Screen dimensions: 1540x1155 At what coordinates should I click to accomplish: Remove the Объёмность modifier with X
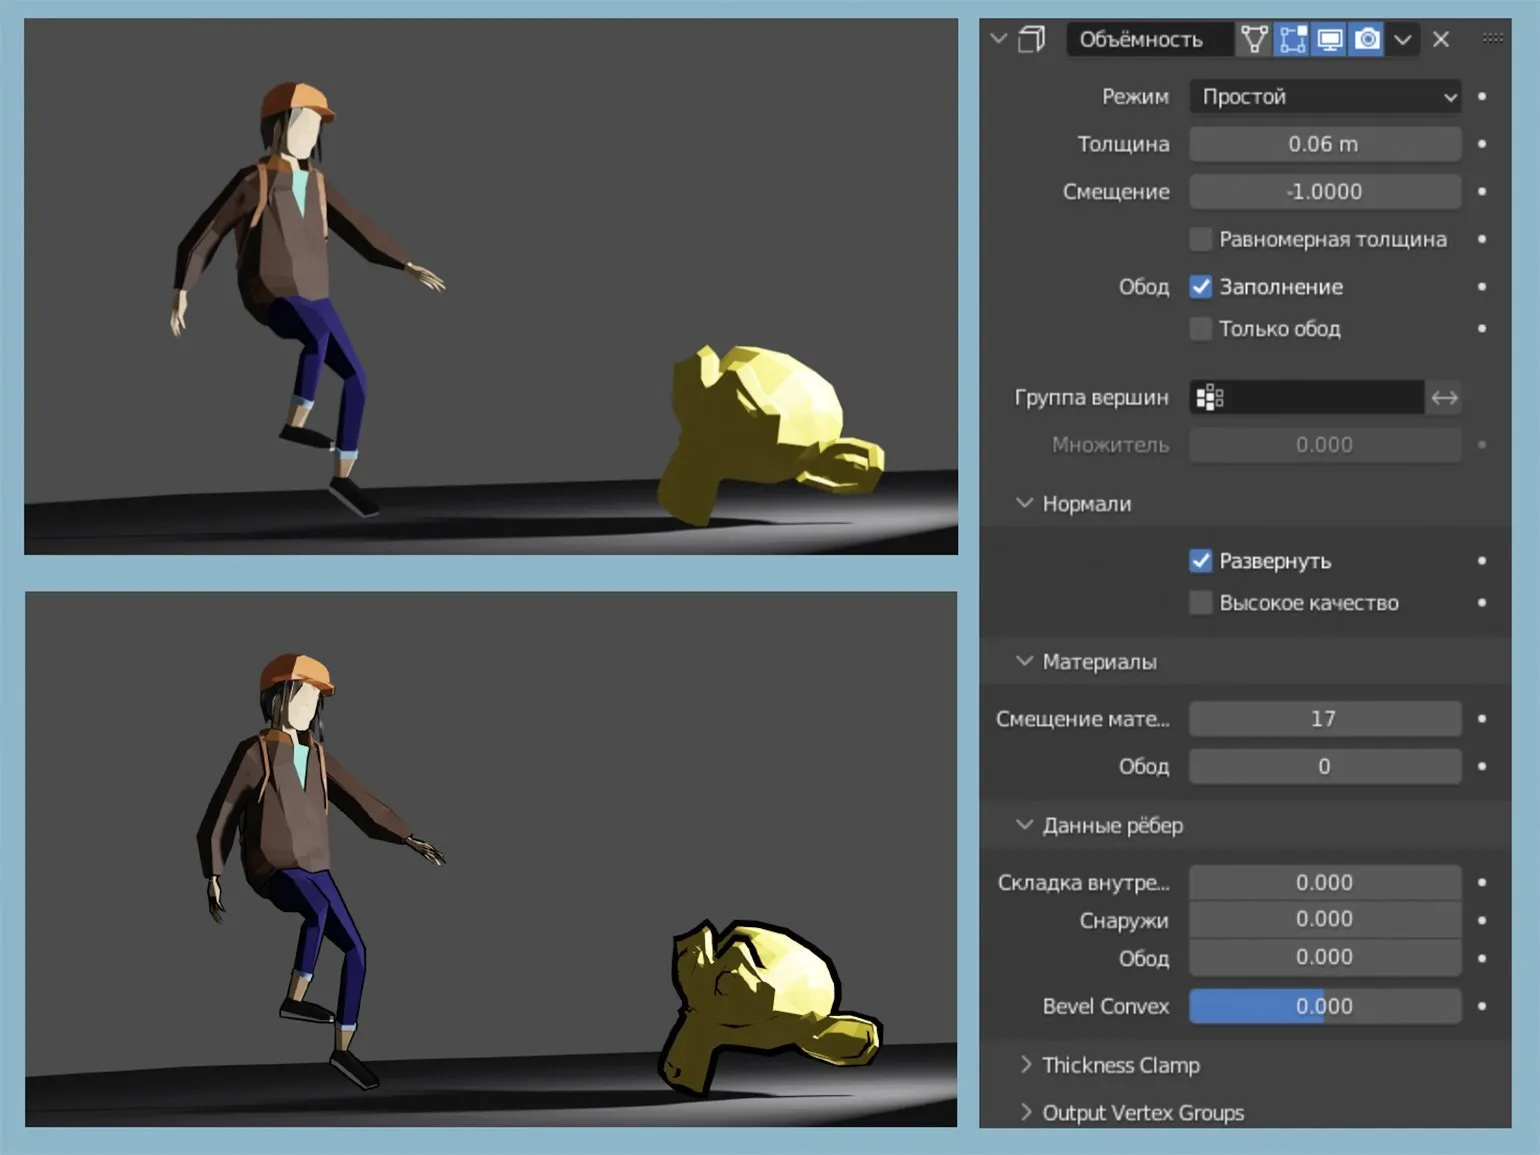coord(1441,39)
